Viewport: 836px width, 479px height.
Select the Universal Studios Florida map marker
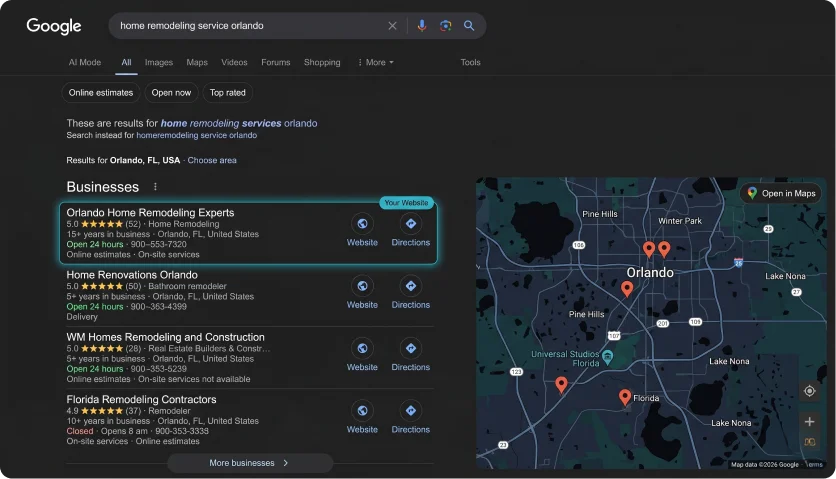607,357
